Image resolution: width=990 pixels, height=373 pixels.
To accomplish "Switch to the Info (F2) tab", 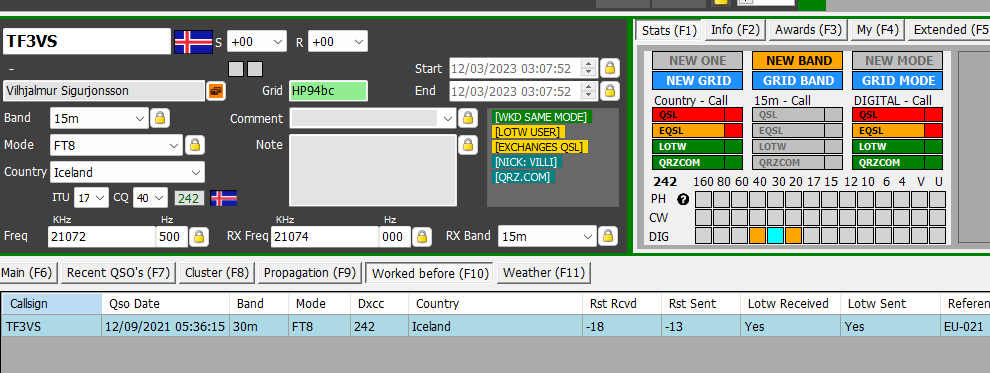I will [735, 29].
